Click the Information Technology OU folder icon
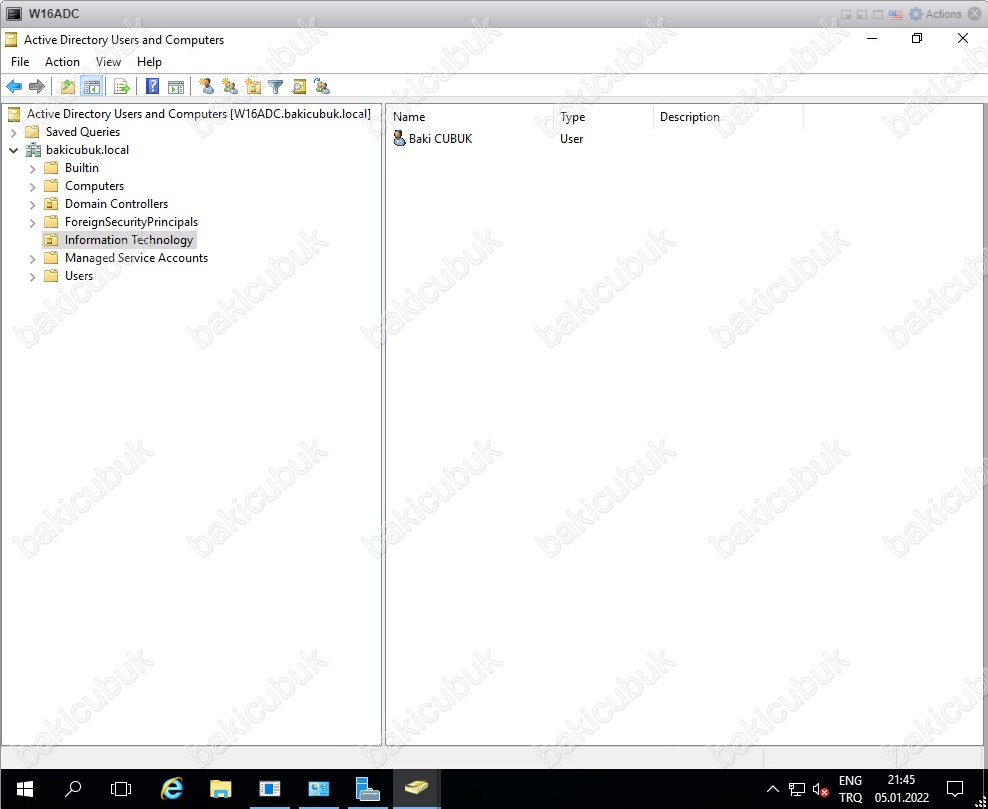 (51, 240)
